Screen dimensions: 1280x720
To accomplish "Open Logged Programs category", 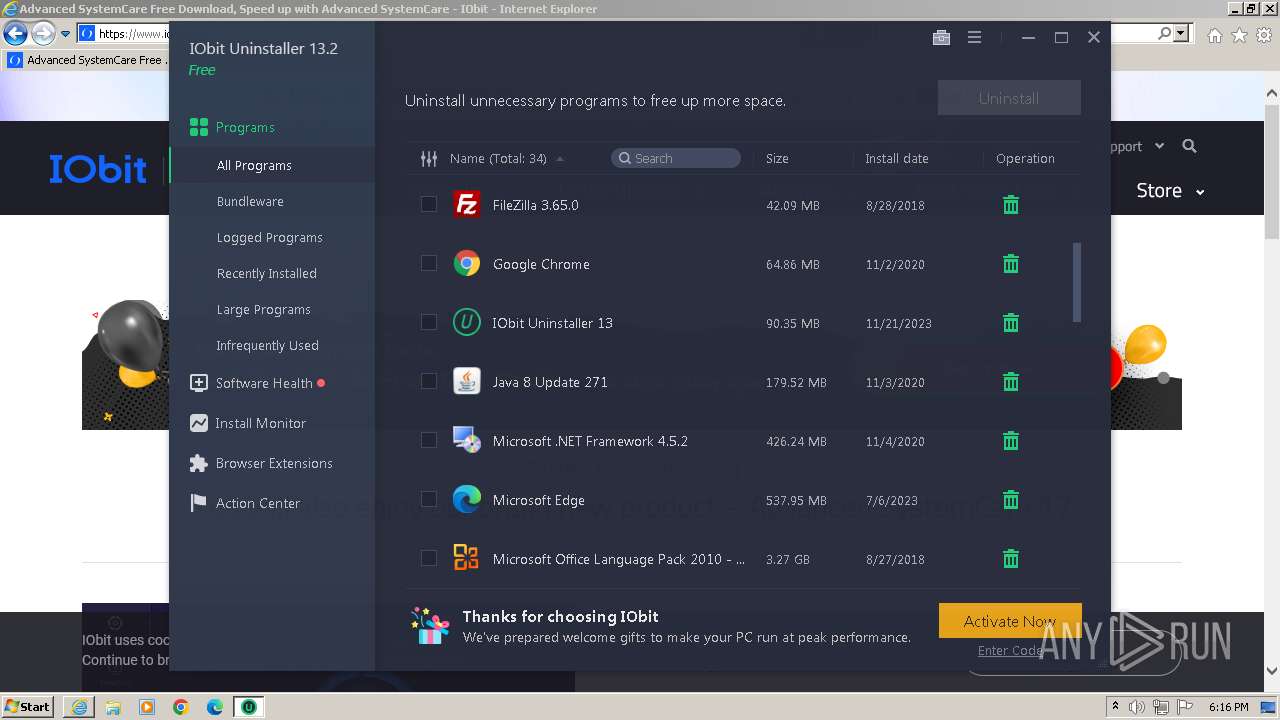I will coord(272,237).
